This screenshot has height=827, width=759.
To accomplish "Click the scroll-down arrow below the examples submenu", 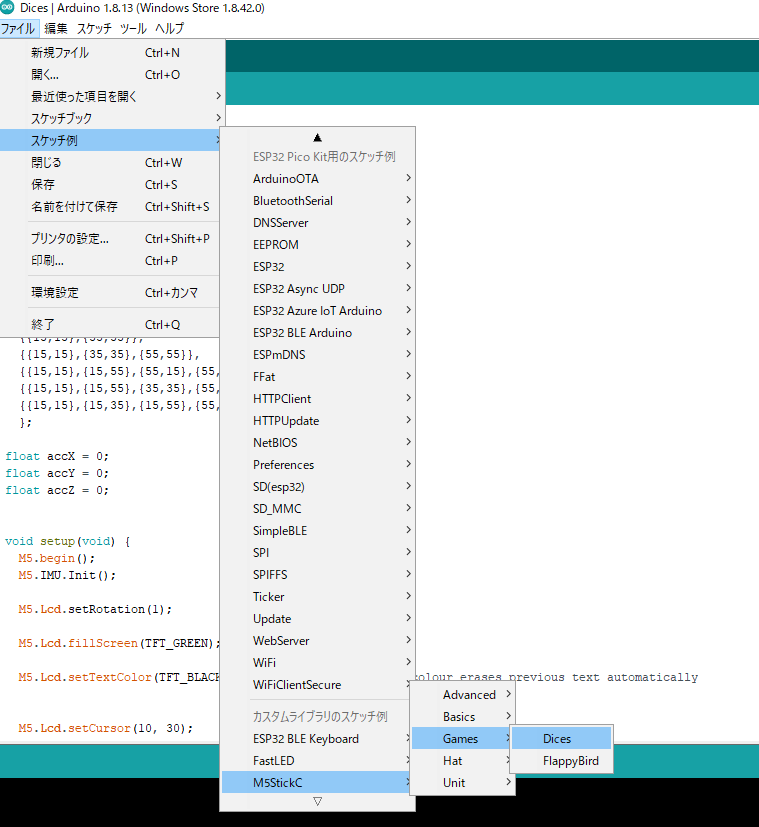I will (317, 802).
